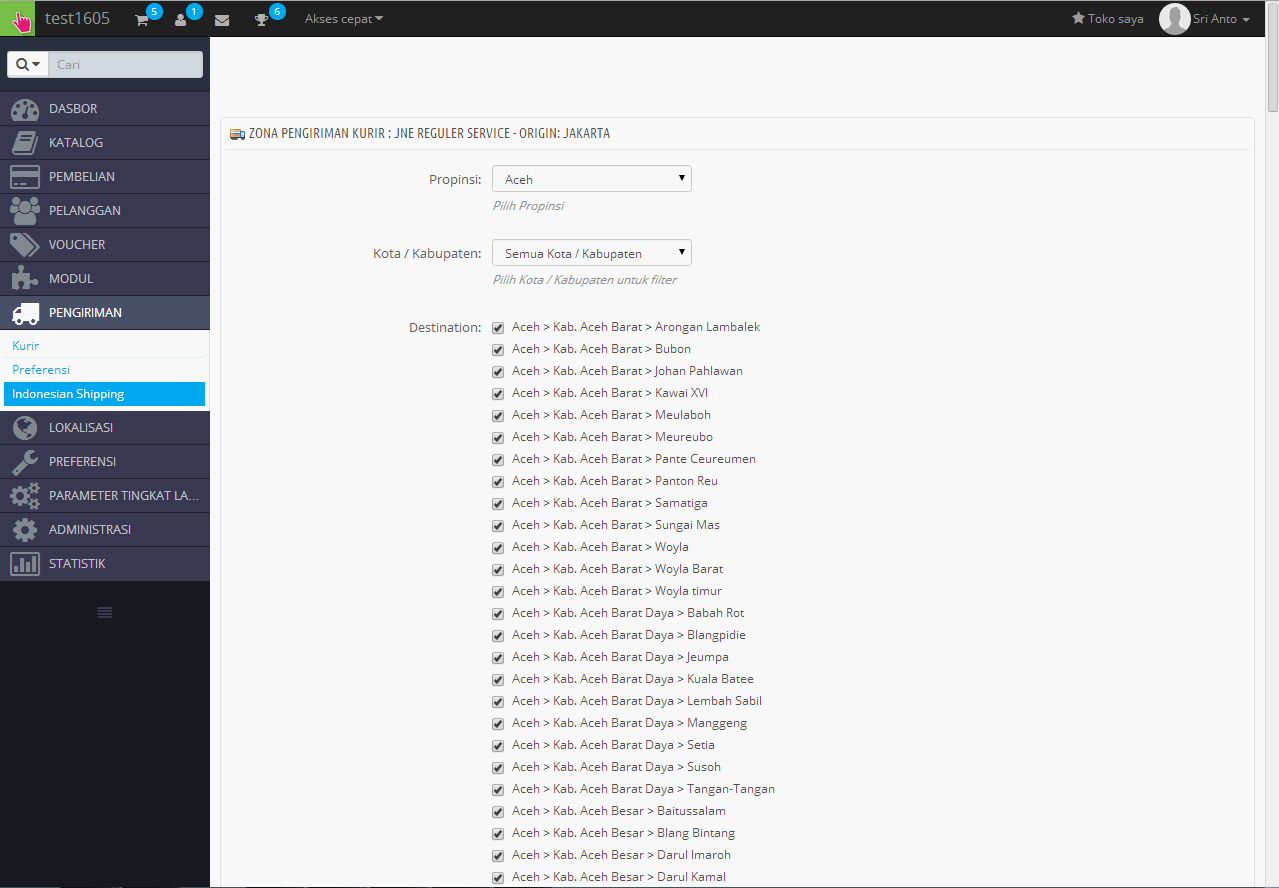Image resolution: width=1279 pixels, height=888 pixels.
Task: Click the PrestaShop hand logo icon
Action: click(x=18, y=18)
